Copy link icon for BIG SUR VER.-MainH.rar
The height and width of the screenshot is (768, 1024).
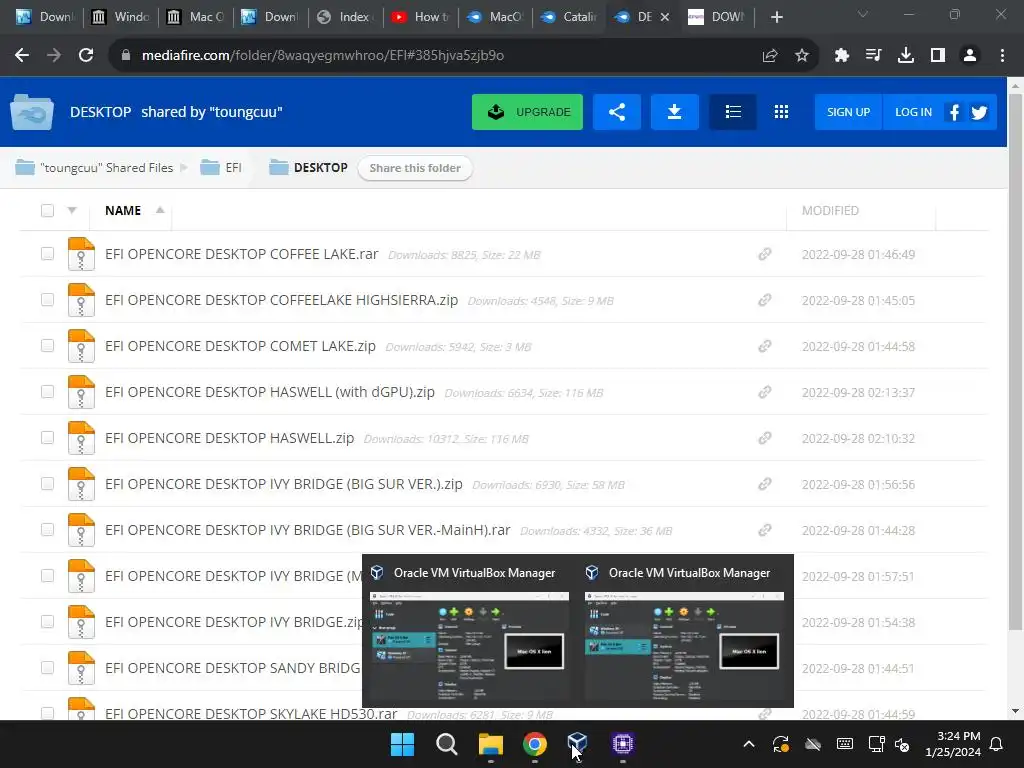pos(765,530)
